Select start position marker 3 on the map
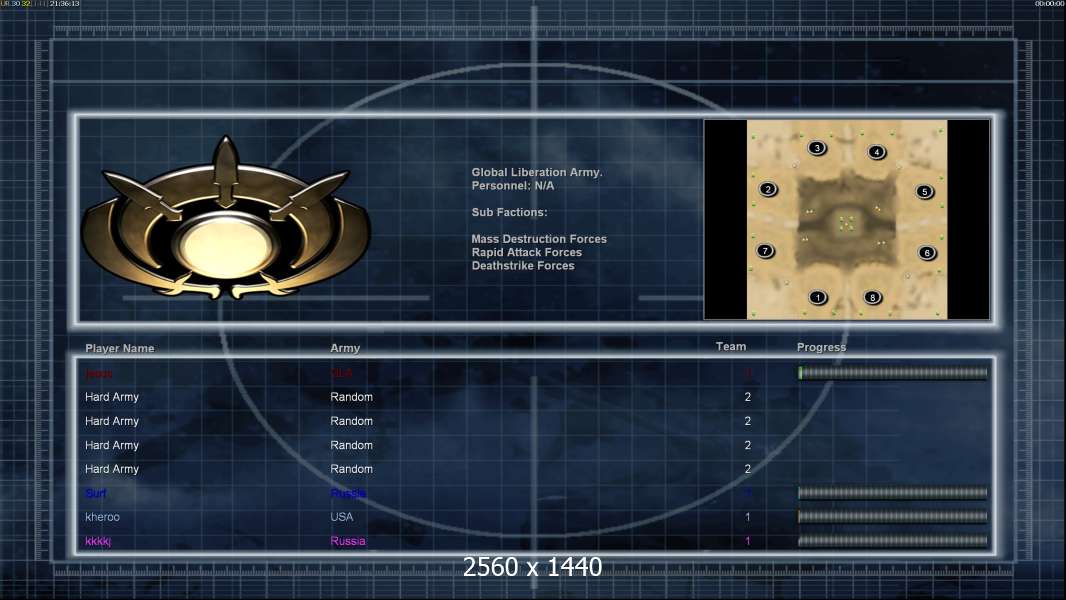1066x600 pixels. (817, 147)
